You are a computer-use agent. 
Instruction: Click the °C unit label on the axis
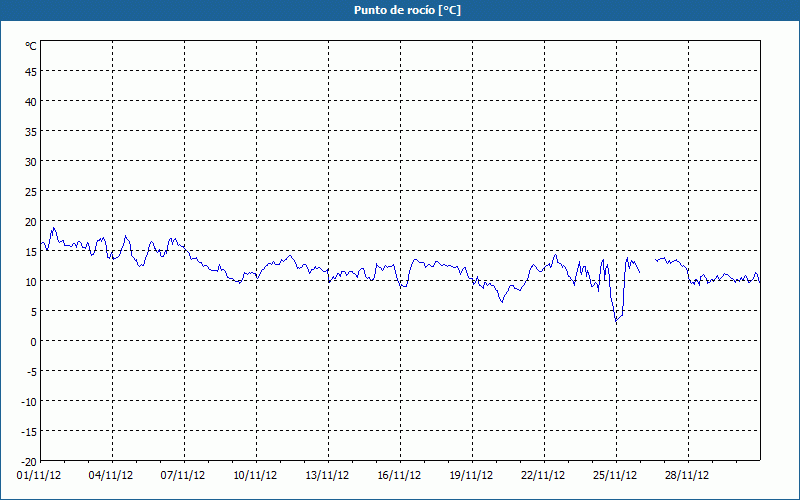[x=31, y=46]
